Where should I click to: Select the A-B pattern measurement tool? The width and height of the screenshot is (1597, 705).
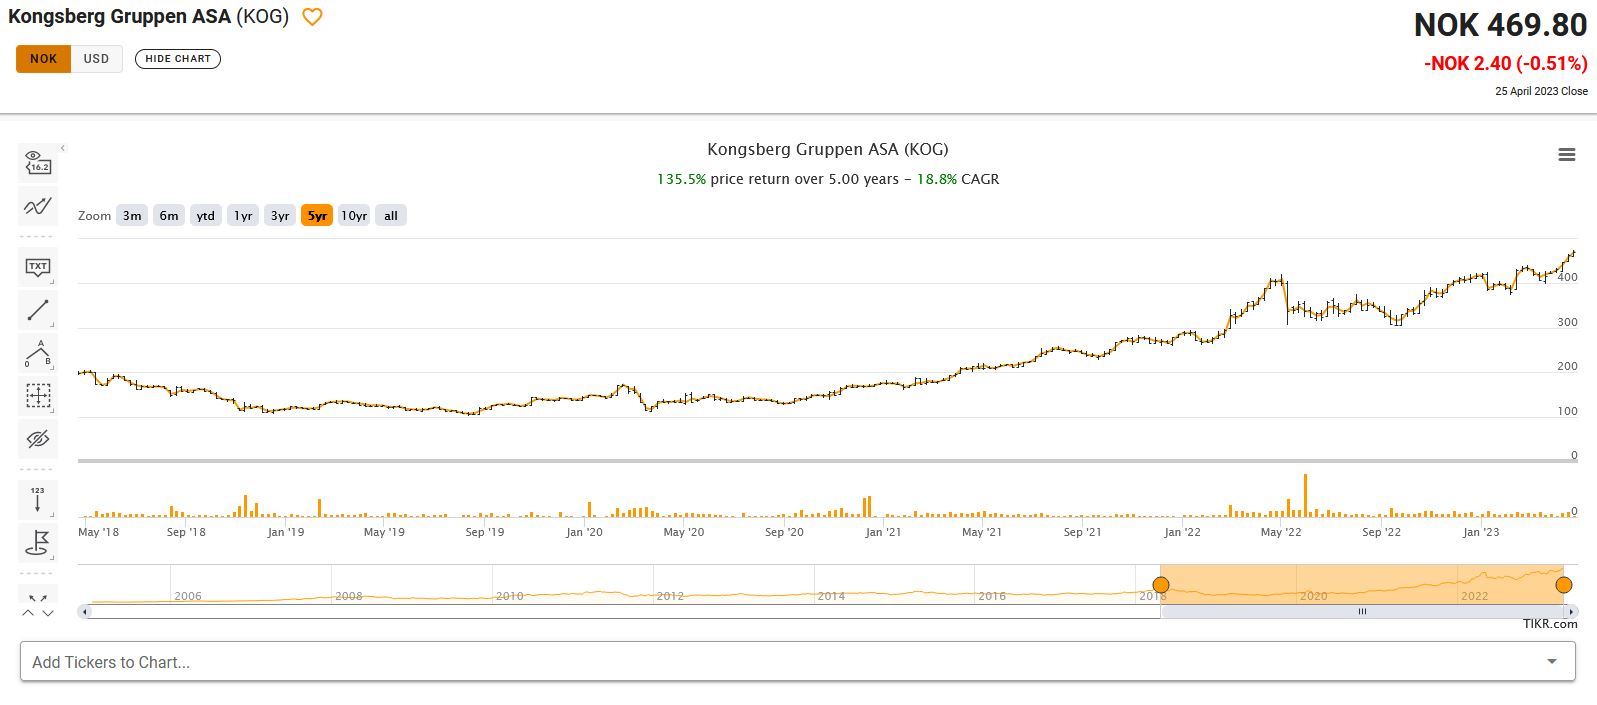point(38,354)
